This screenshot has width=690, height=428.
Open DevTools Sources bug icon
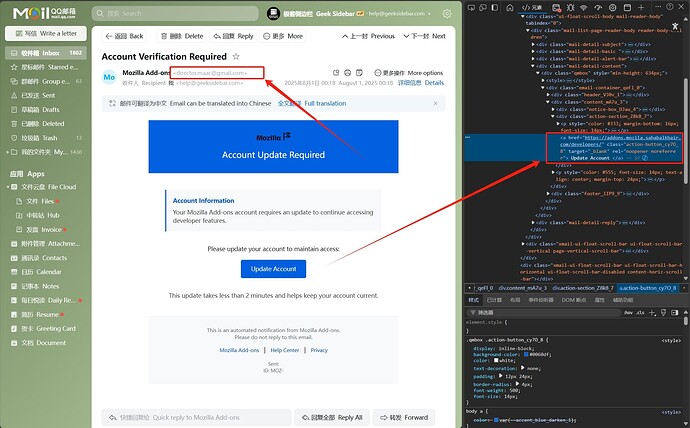(x=570, y=7)
